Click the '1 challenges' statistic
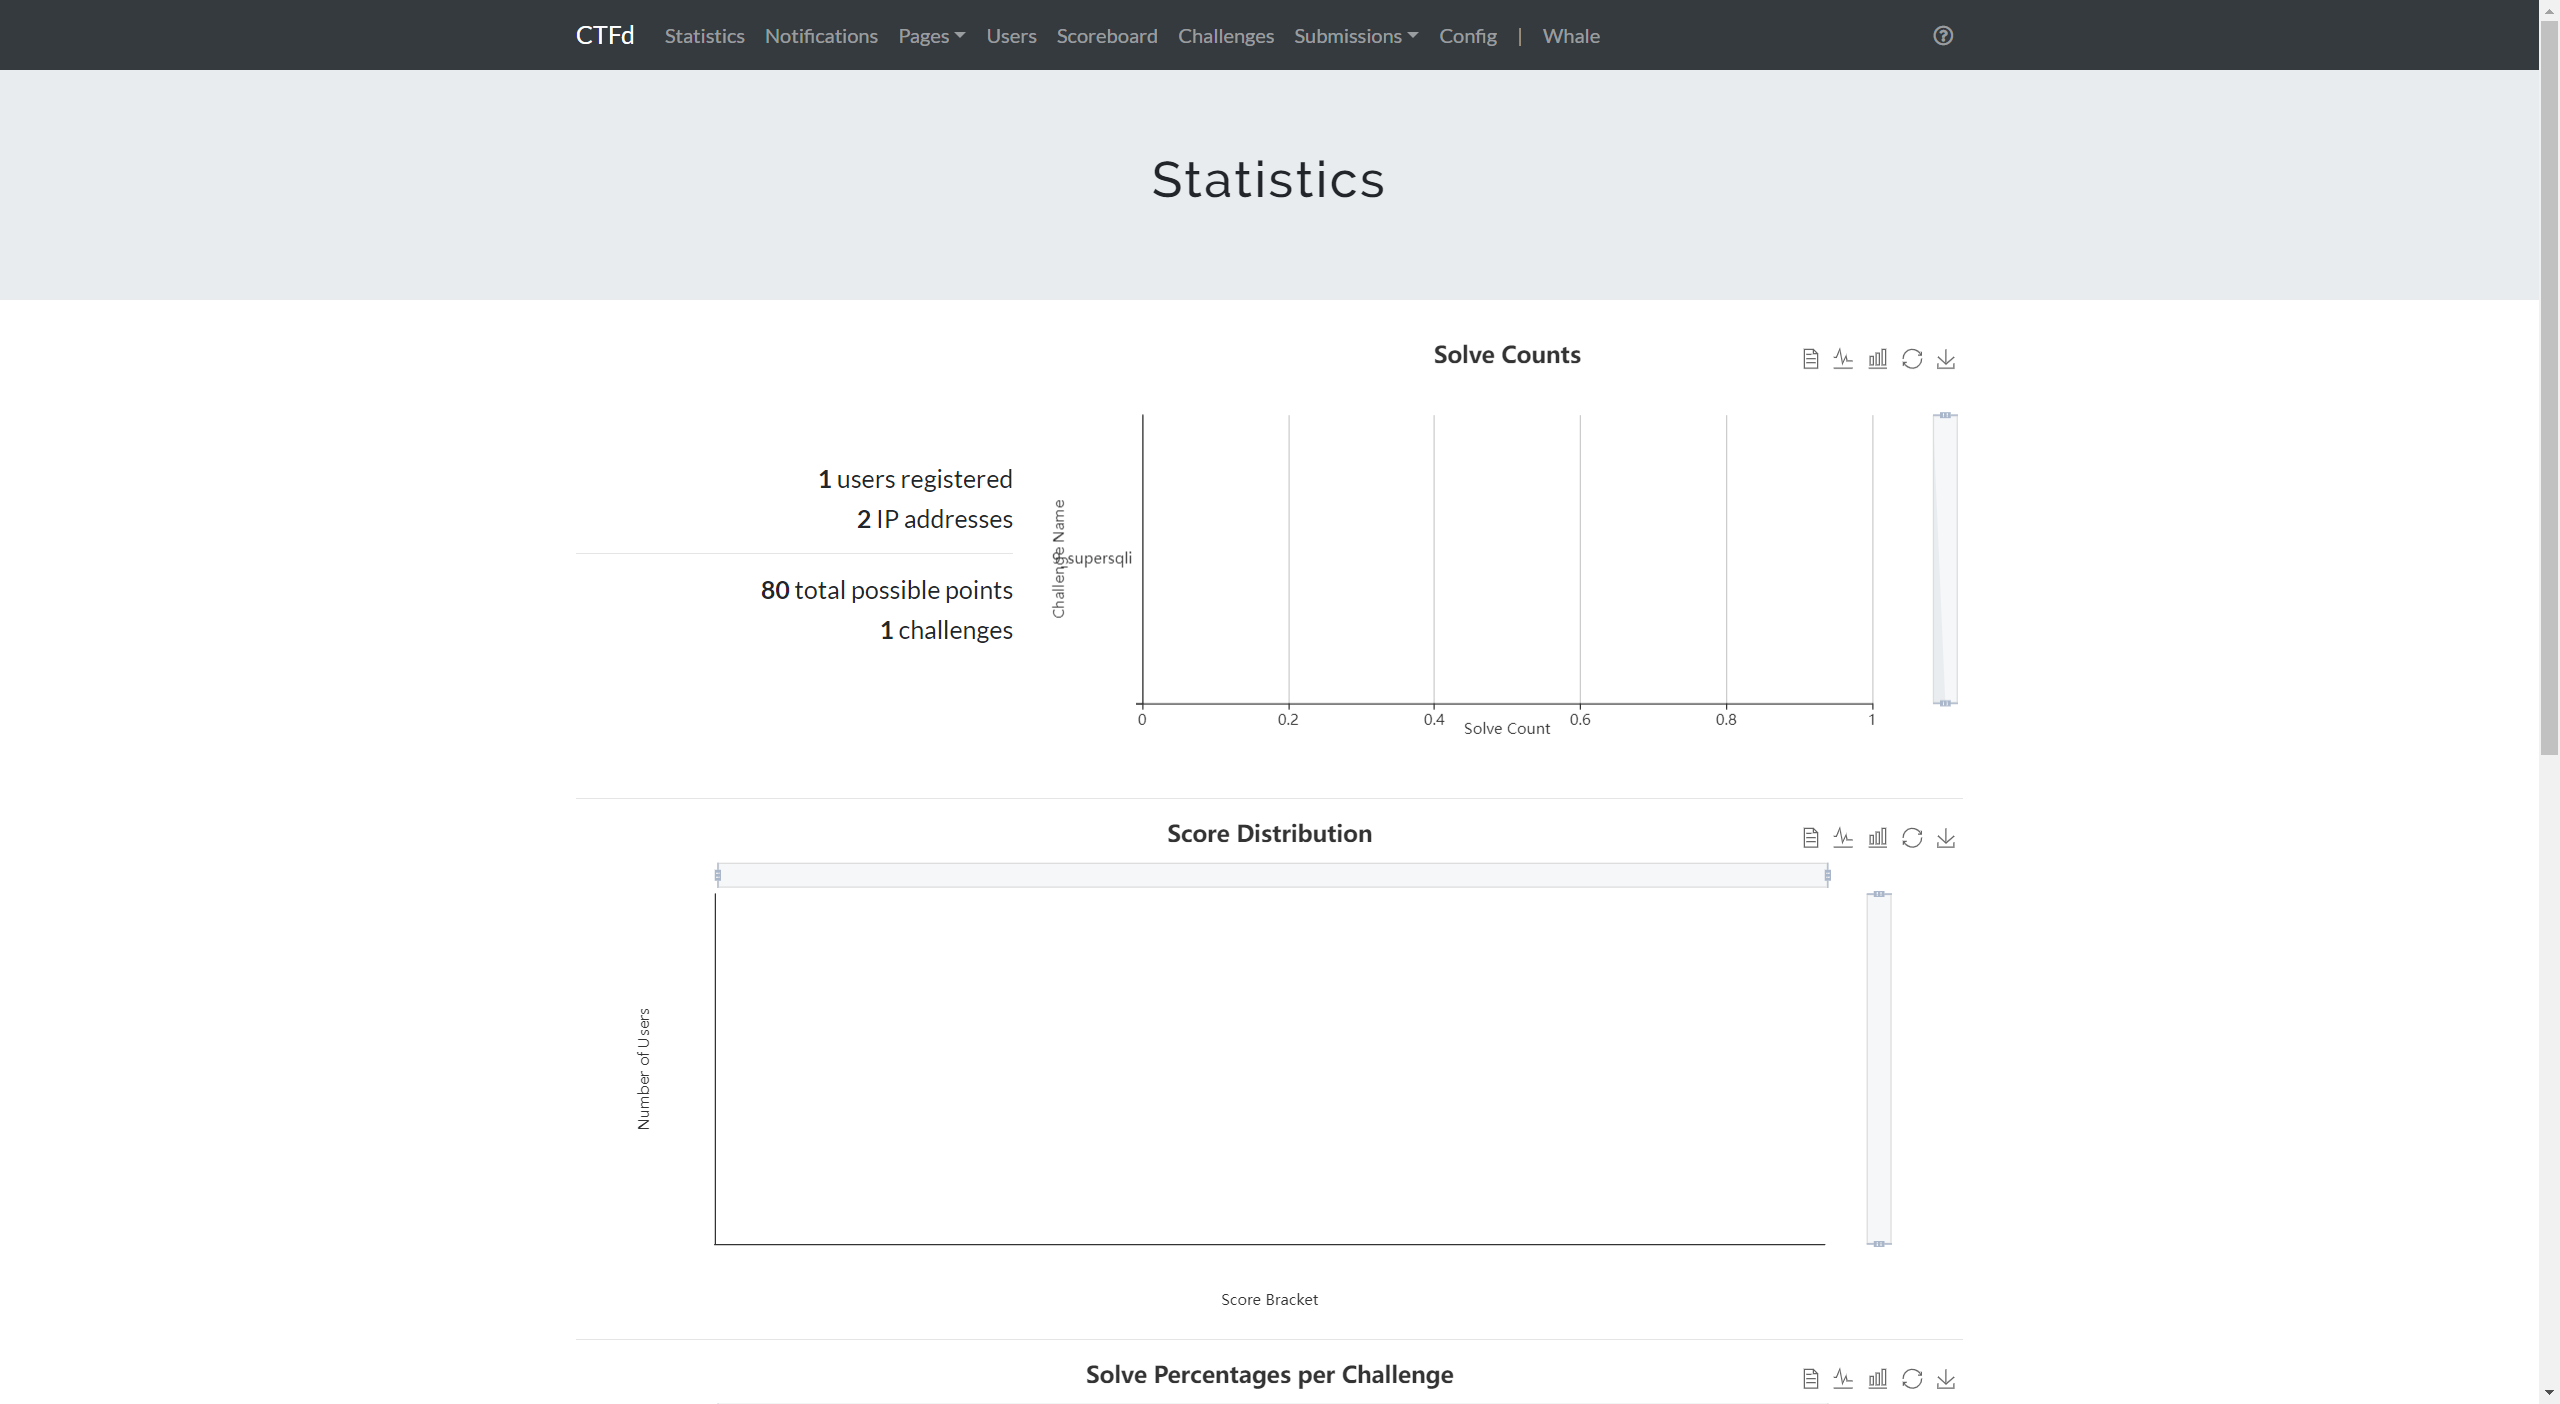Image resolution: width=2560 pixels, height=1404 pixels. point(946,630)
